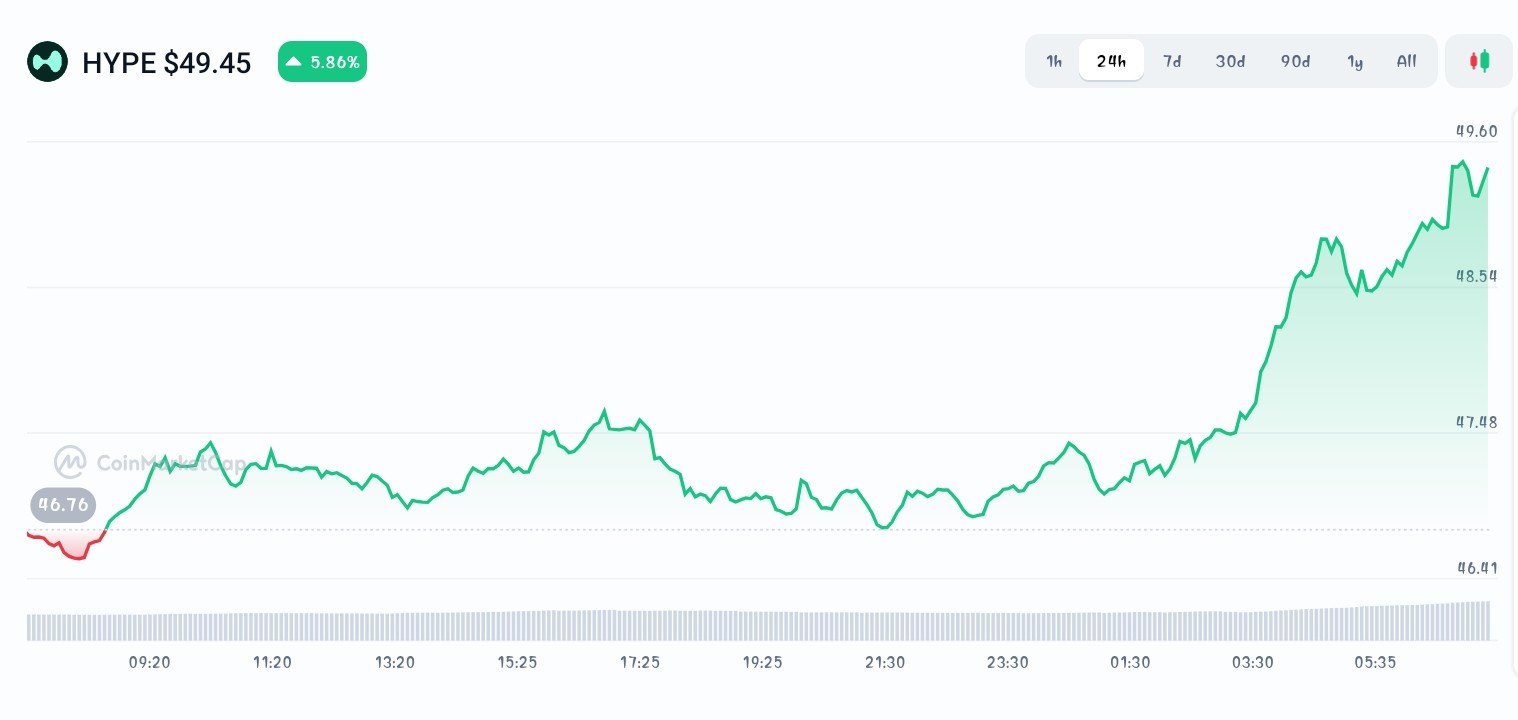The width and height of the screenshot is (1518, 720).
Task: Click the HYPE coin logo icon
Action: coord(47,61)
